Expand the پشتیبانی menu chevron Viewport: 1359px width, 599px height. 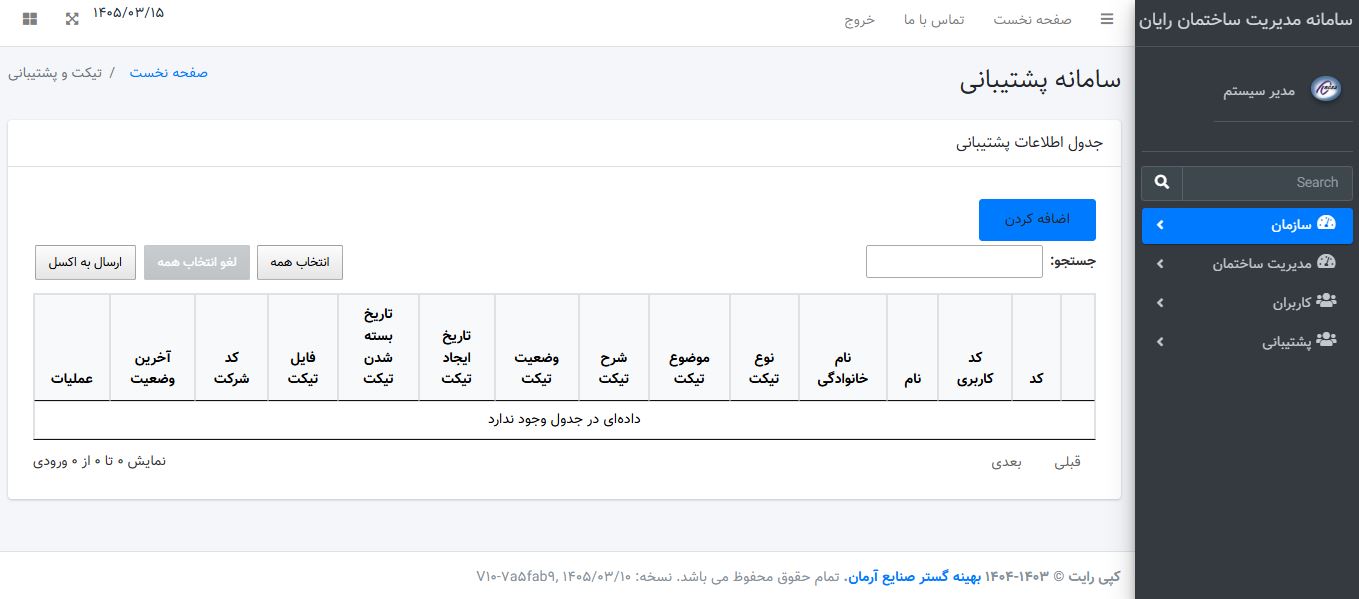[1160, 342]
